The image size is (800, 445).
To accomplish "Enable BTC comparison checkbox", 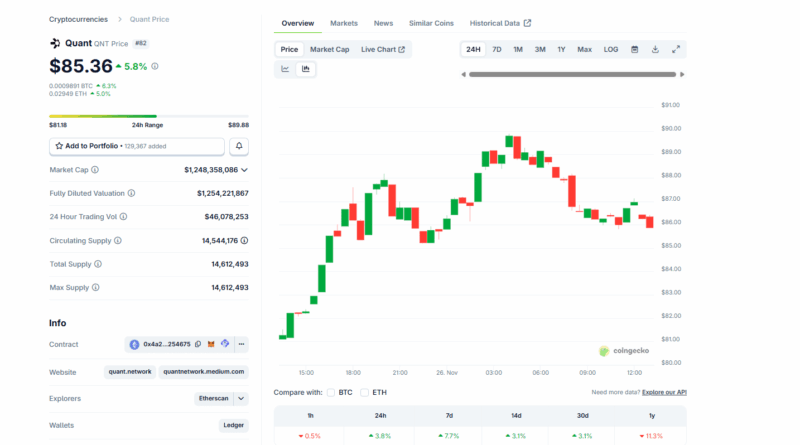I will click(x=331, y=392).
